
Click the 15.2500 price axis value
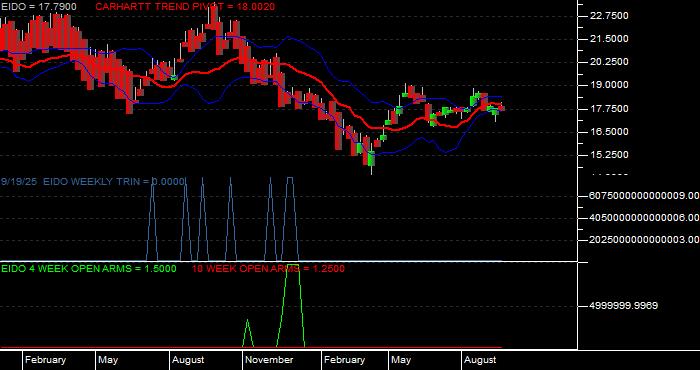(610, 155)
